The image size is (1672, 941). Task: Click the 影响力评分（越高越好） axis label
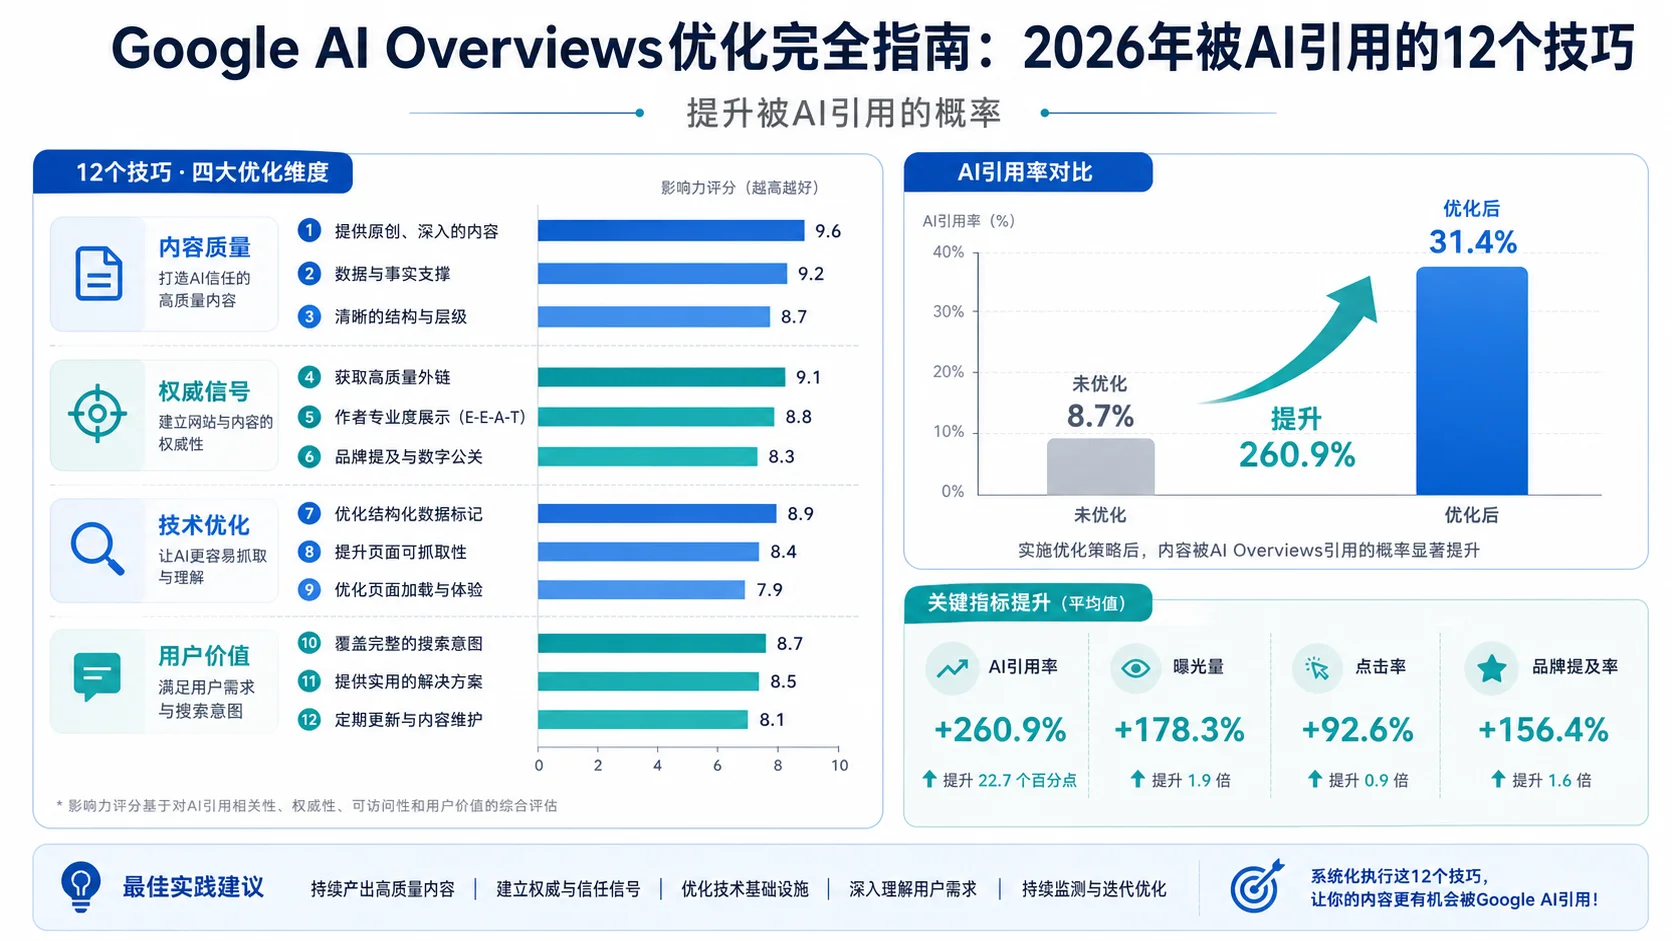(x=740, y=187)
